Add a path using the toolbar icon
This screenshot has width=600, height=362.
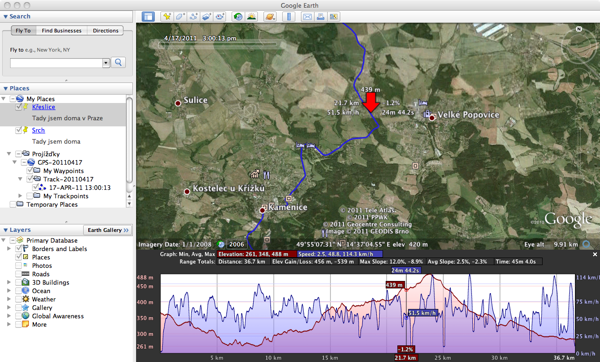coord(193,16)
